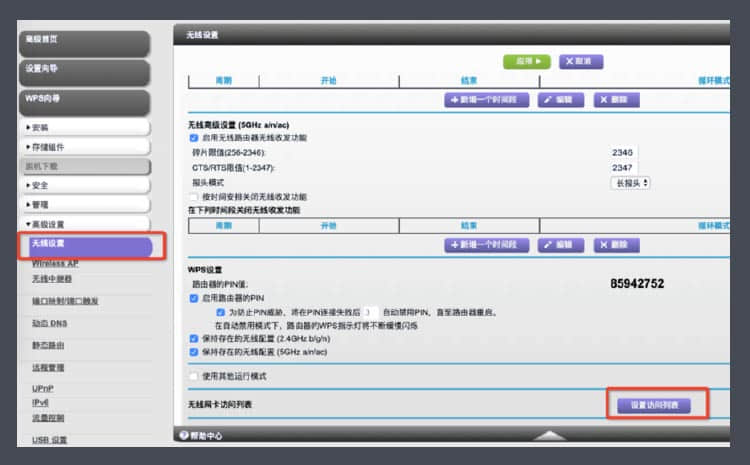Click the 开始 column header in 5GHz schedule table
750x465 pixels.
329,226
